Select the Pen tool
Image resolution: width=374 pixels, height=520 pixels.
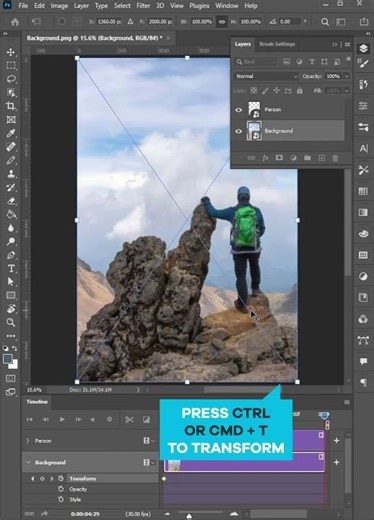[x=11, y=255]
